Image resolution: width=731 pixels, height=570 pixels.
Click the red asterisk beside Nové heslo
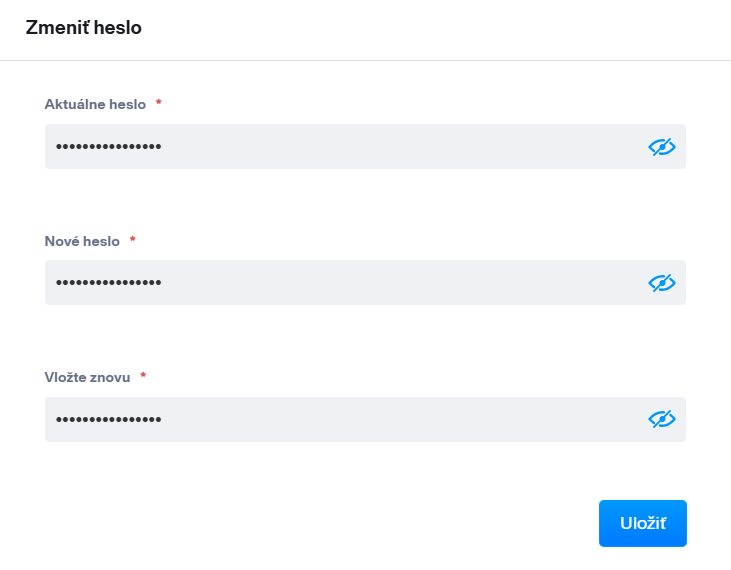tap(133, 241)
